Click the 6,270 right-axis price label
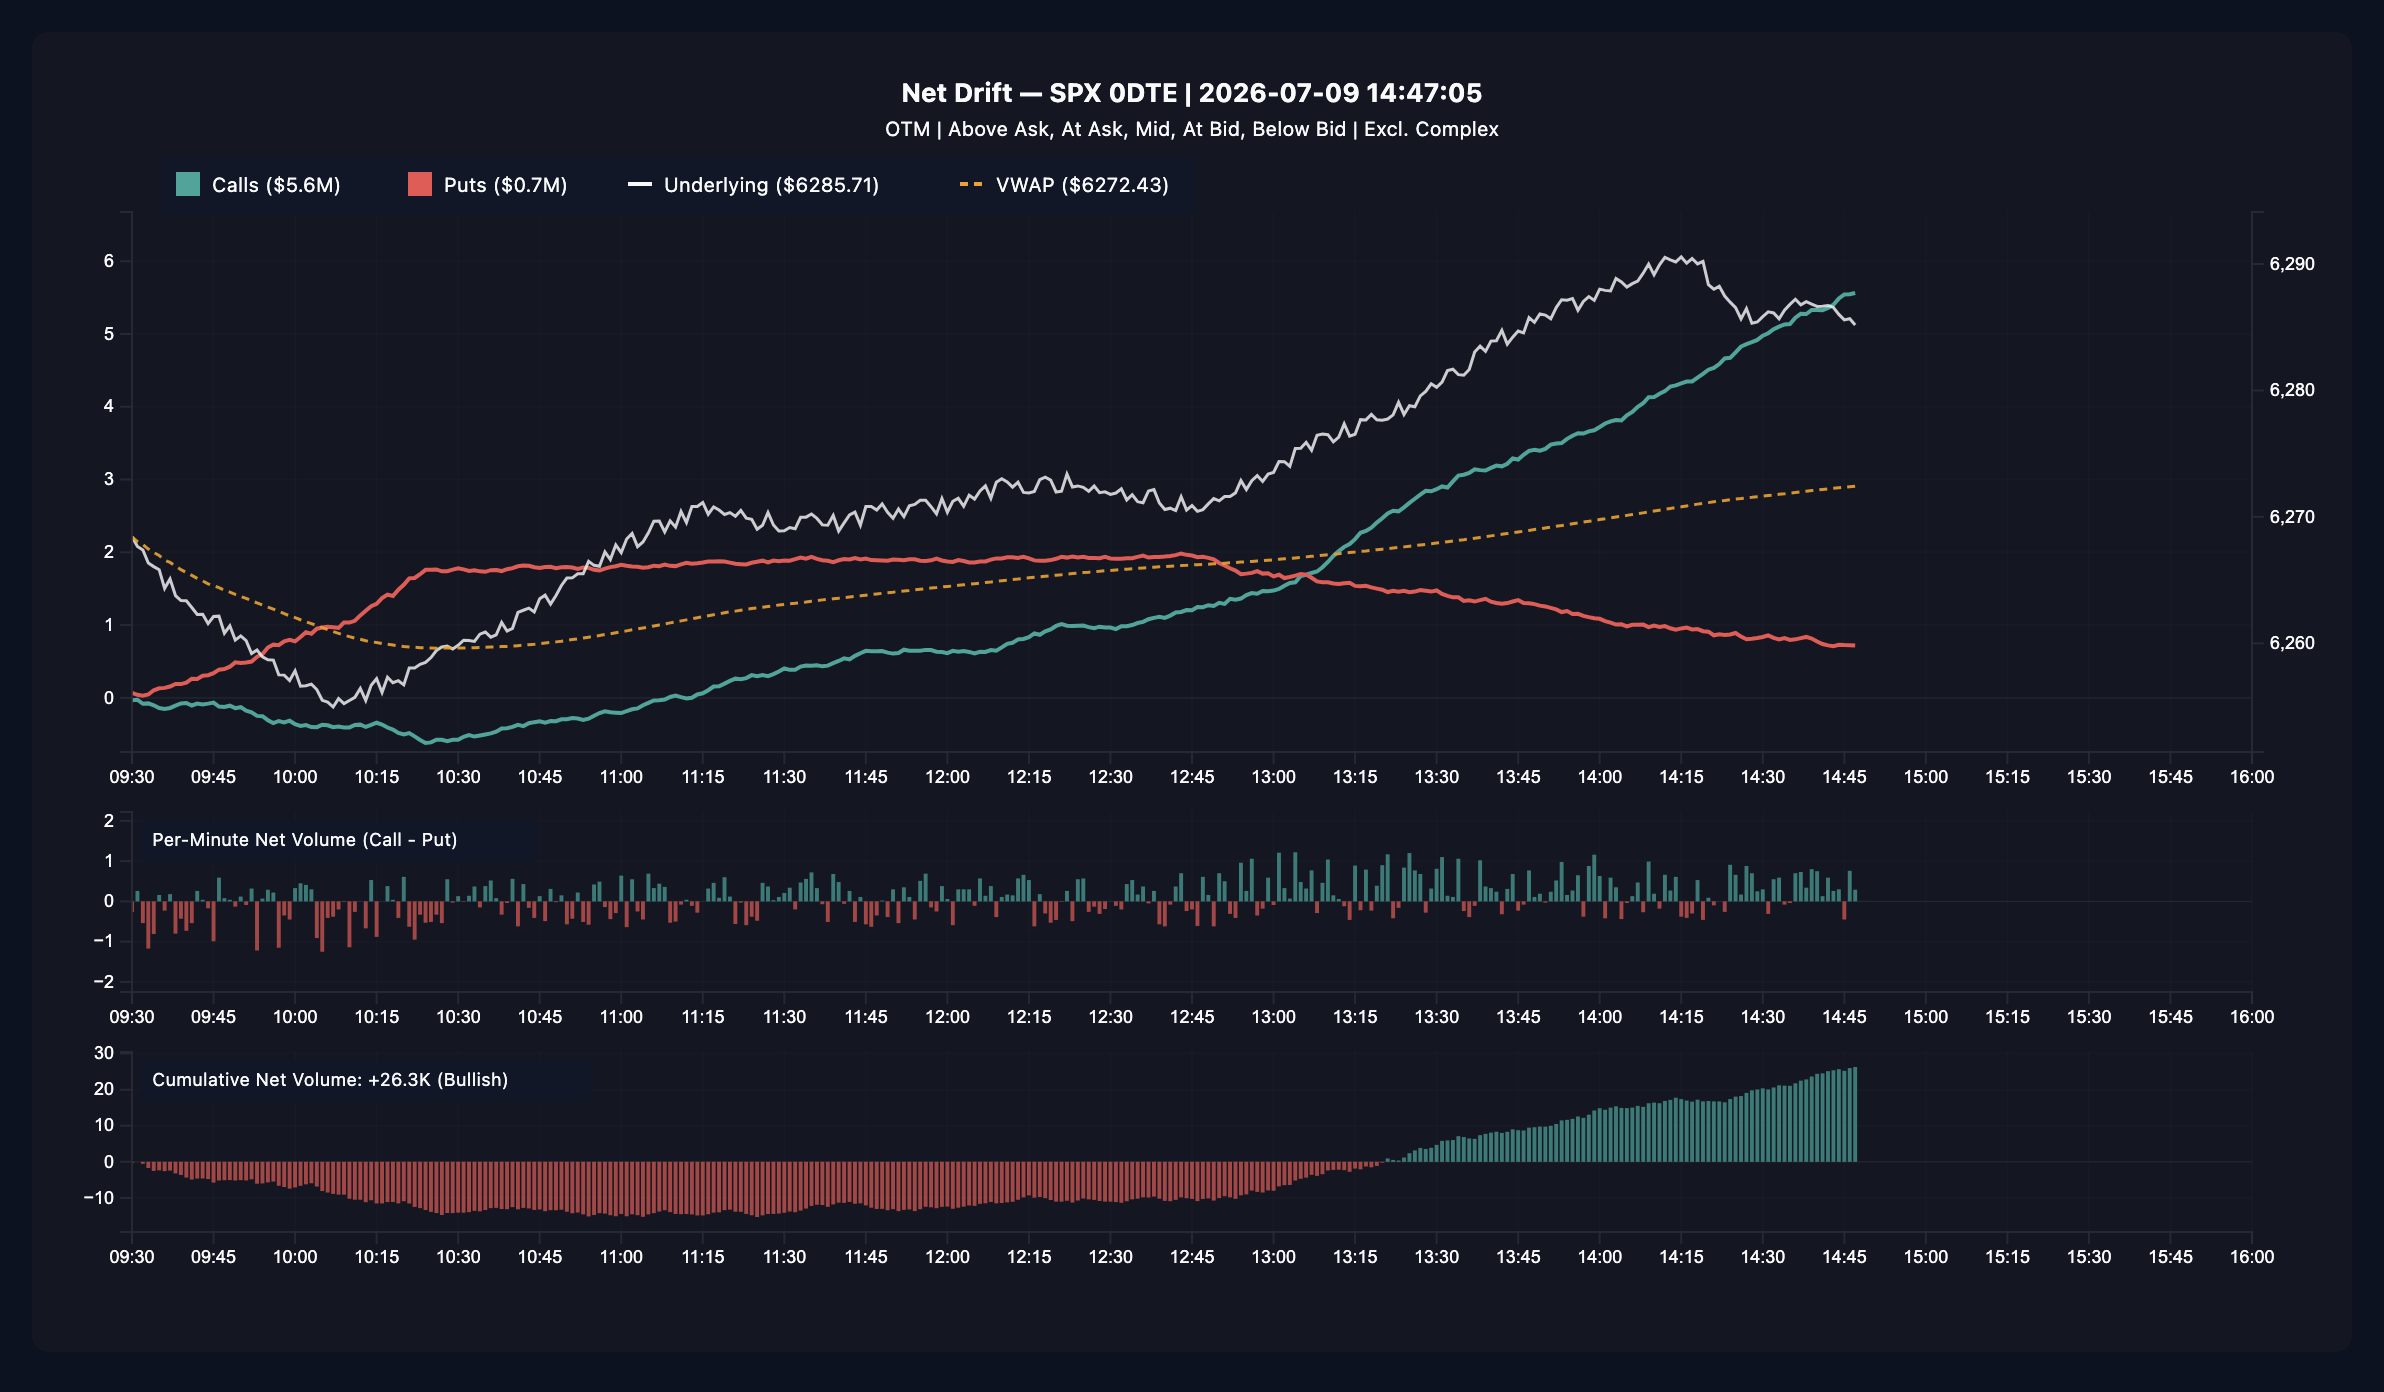Screen dimensions: 2384x1392 (x=2292, y=517)
